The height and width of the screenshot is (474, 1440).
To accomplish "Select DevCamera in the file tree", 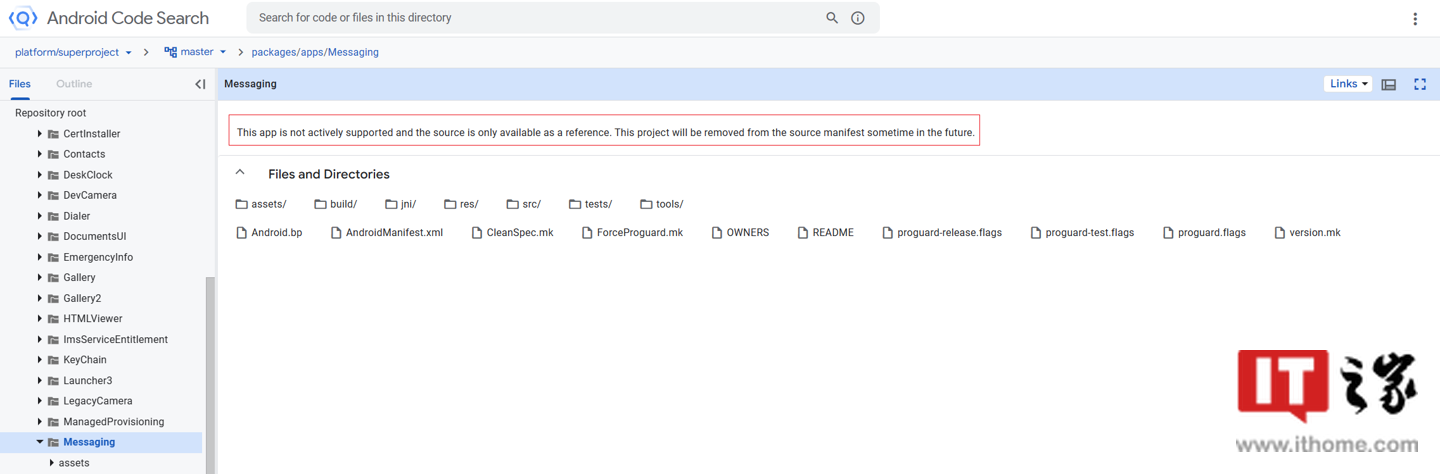I will pos(90,195).
